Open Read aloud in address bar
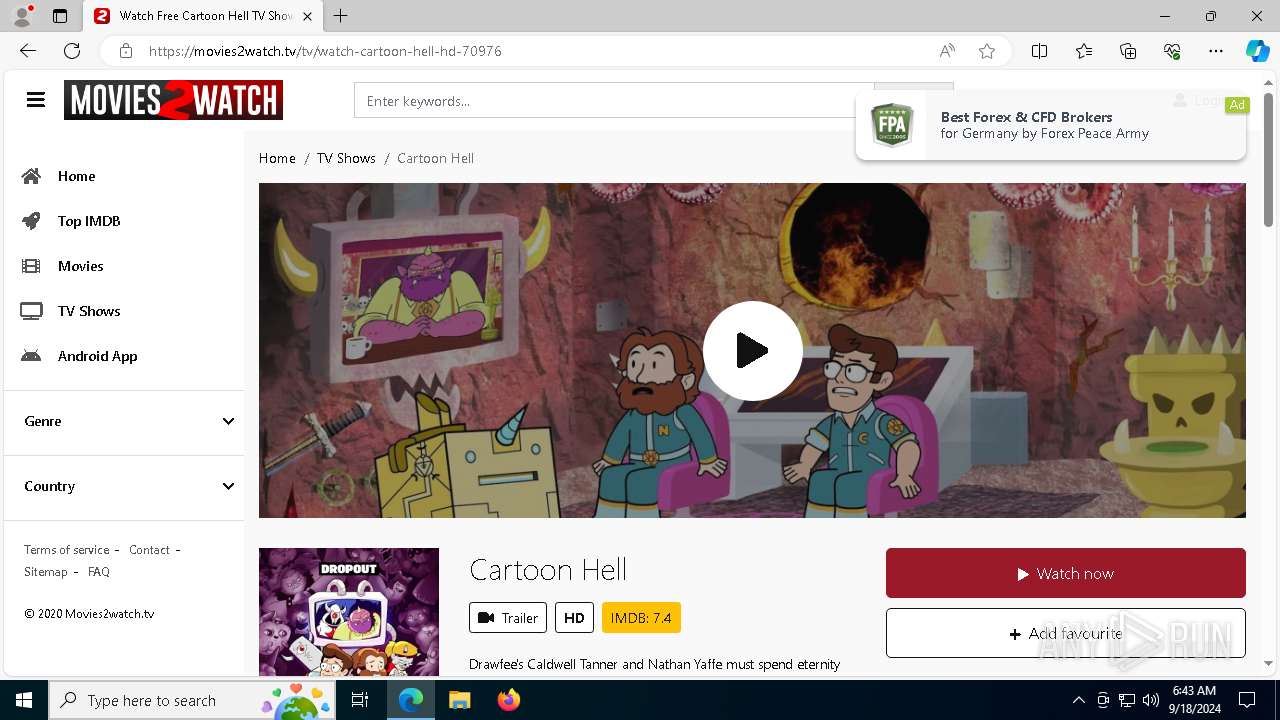The width and height of the screenshot is (1280, 720). pos(946,51)
